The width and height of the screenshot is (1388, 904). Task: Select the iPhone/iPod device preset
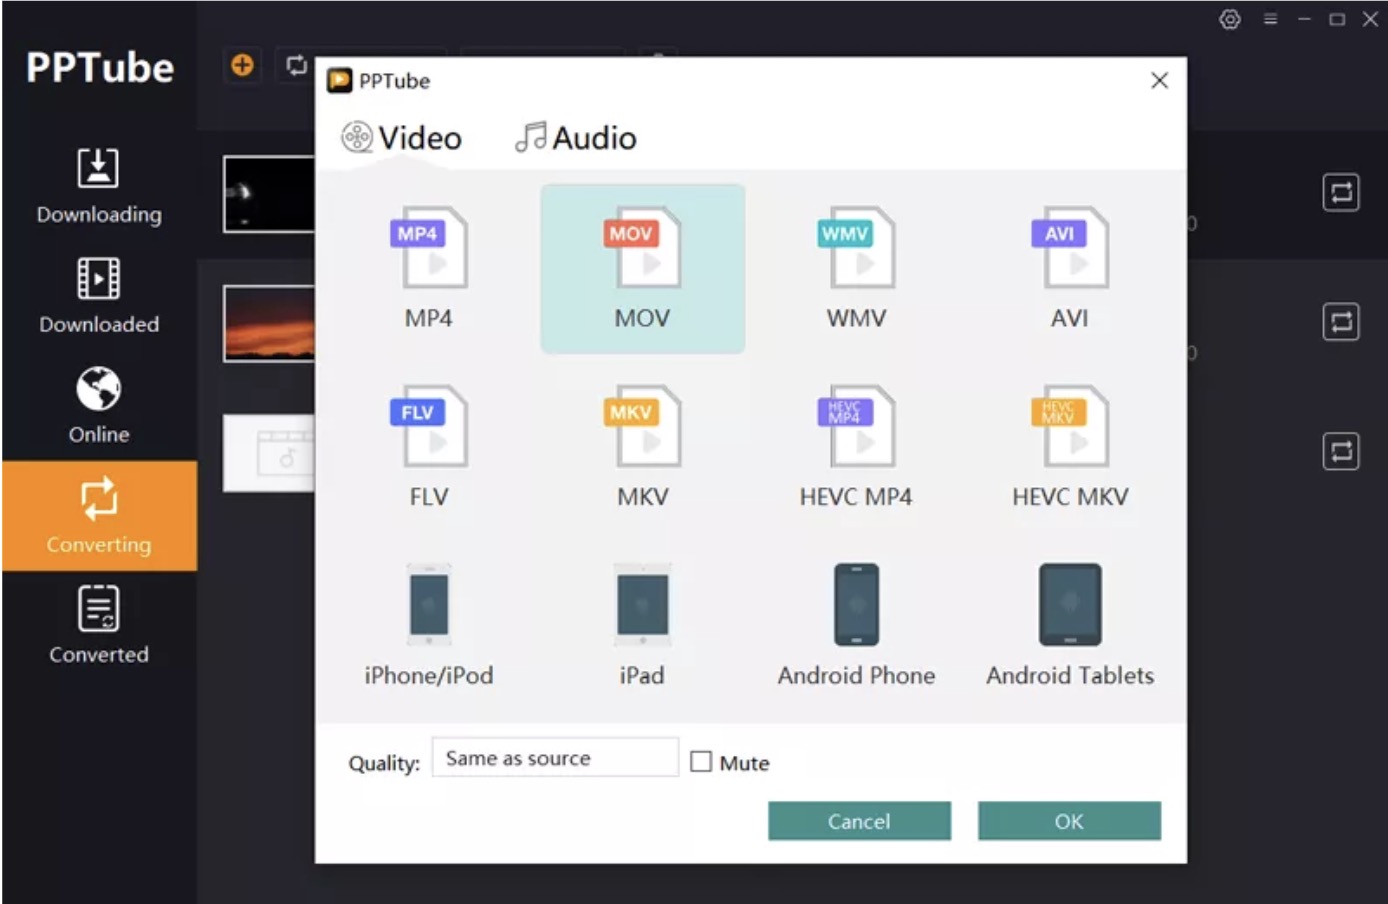(429, 605)
